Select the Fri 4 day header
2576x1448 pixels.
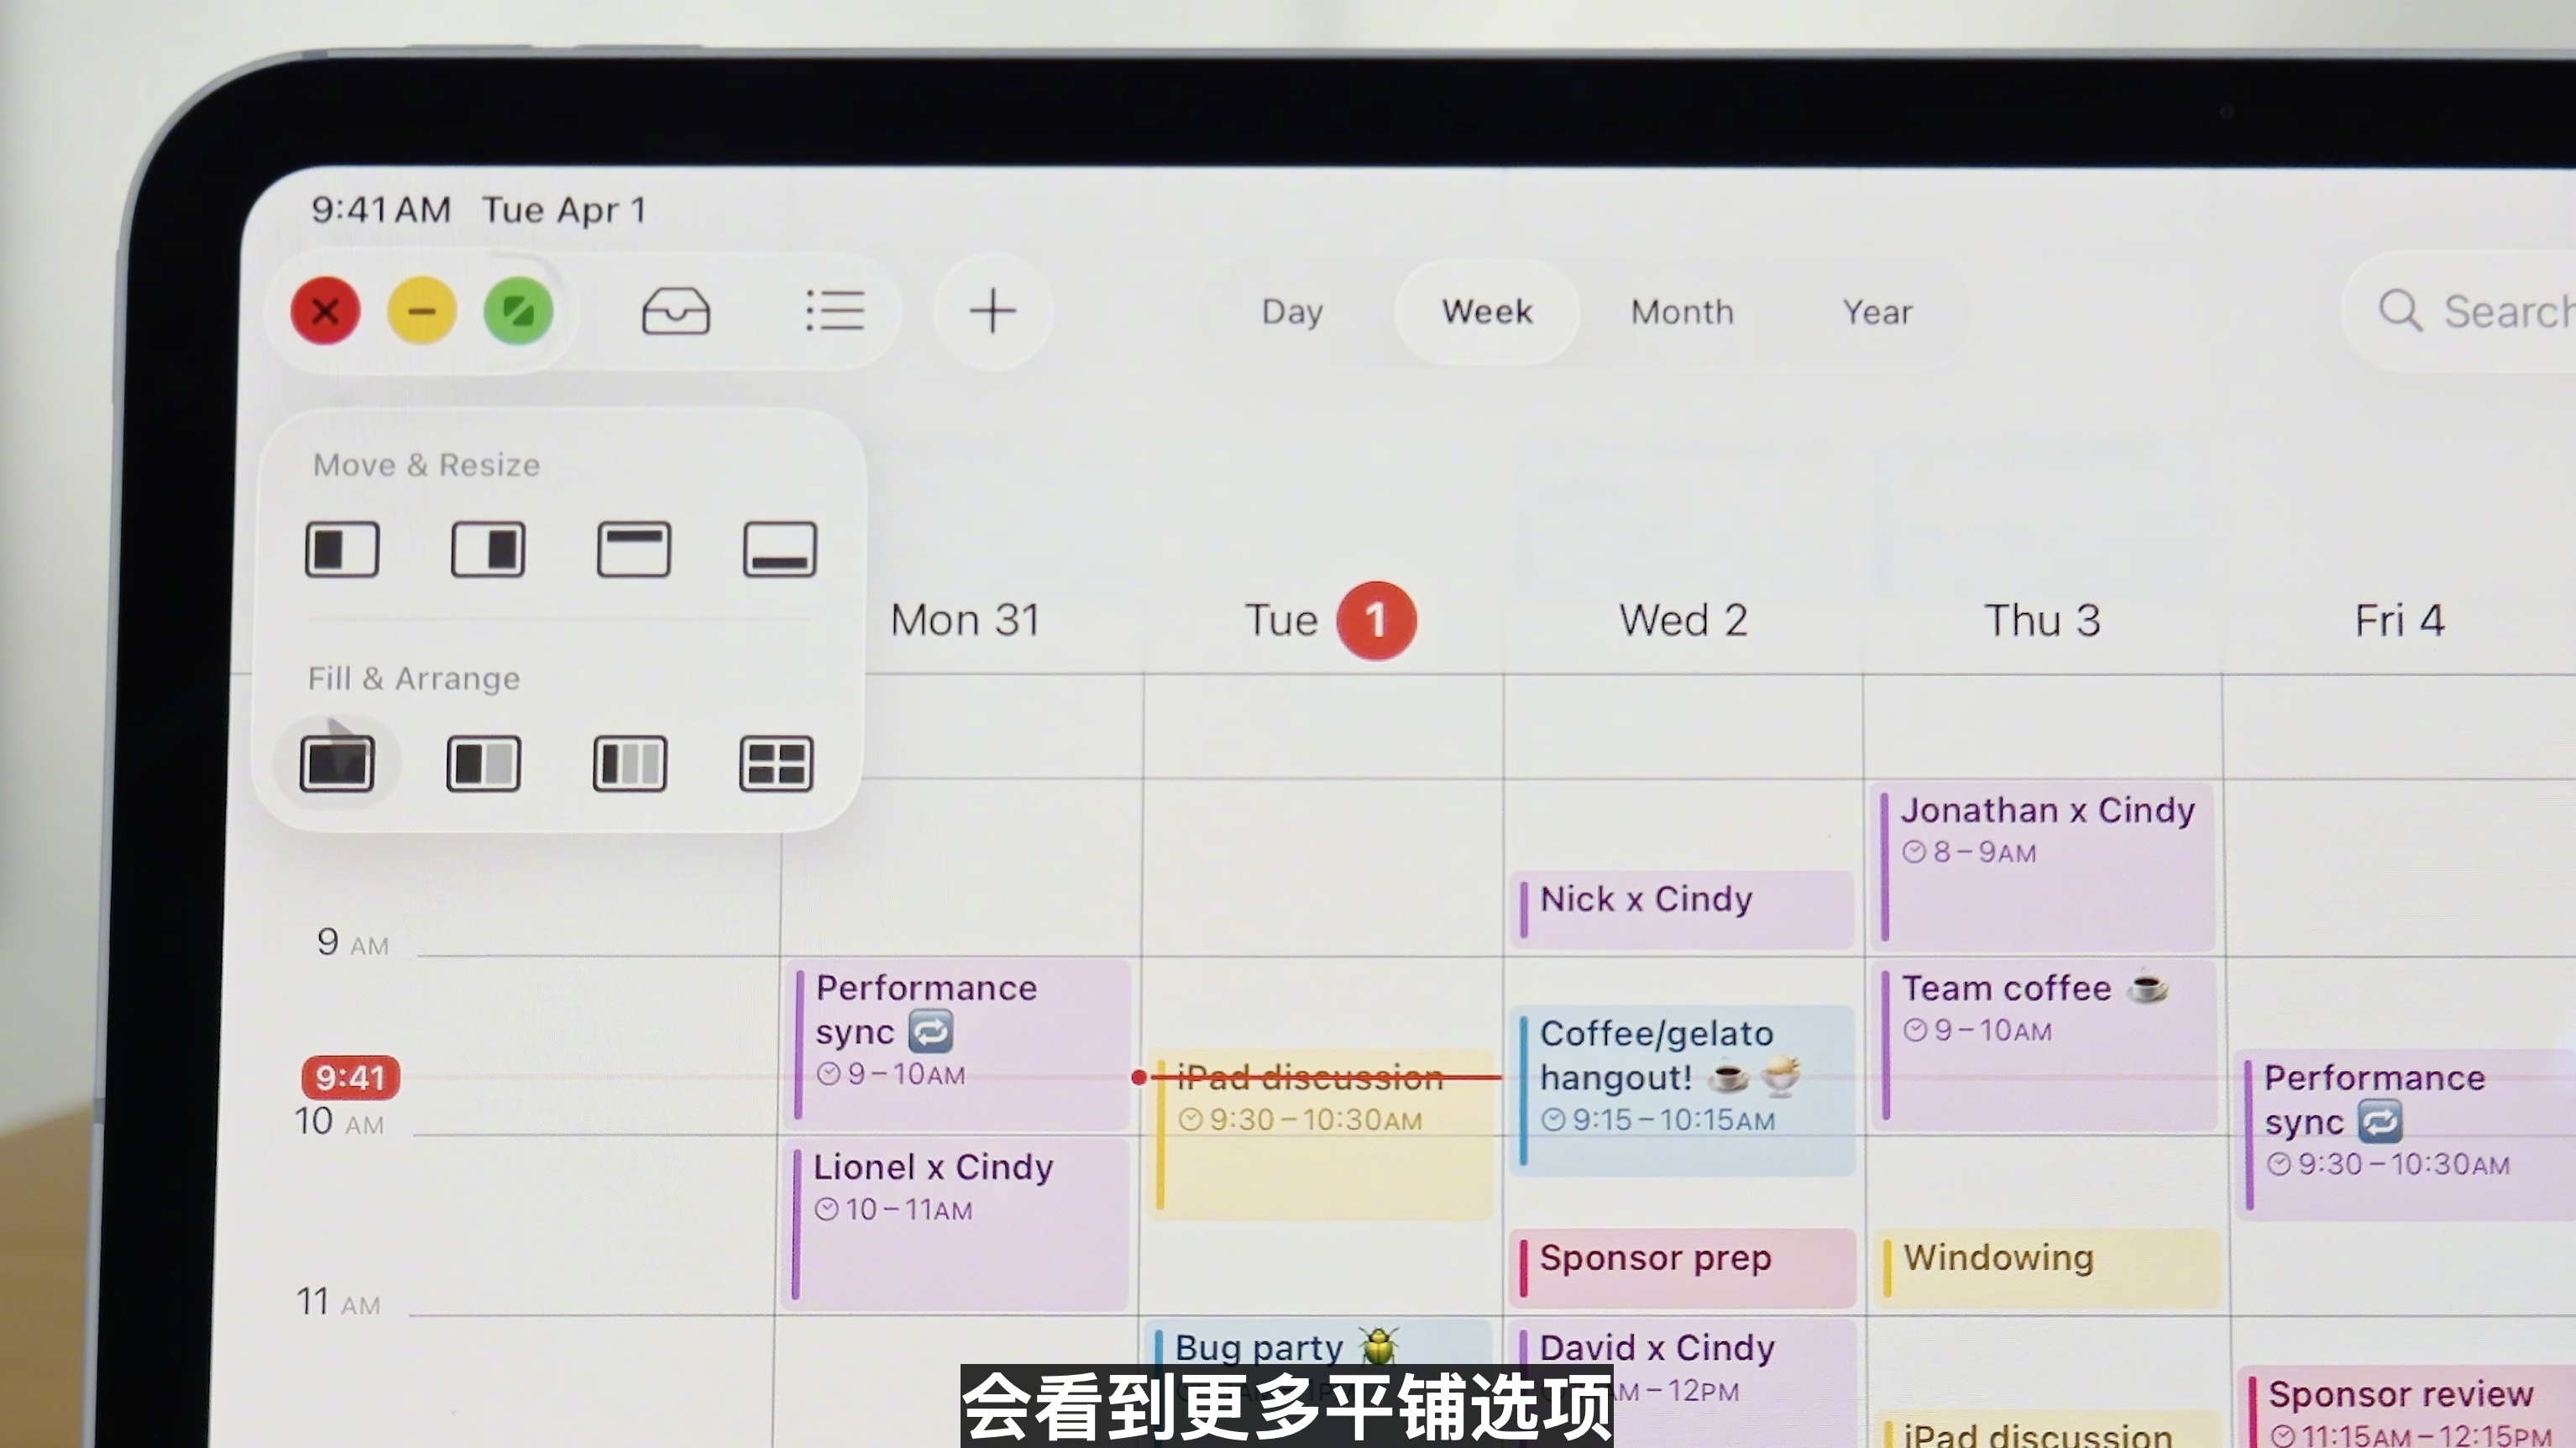2399,620
